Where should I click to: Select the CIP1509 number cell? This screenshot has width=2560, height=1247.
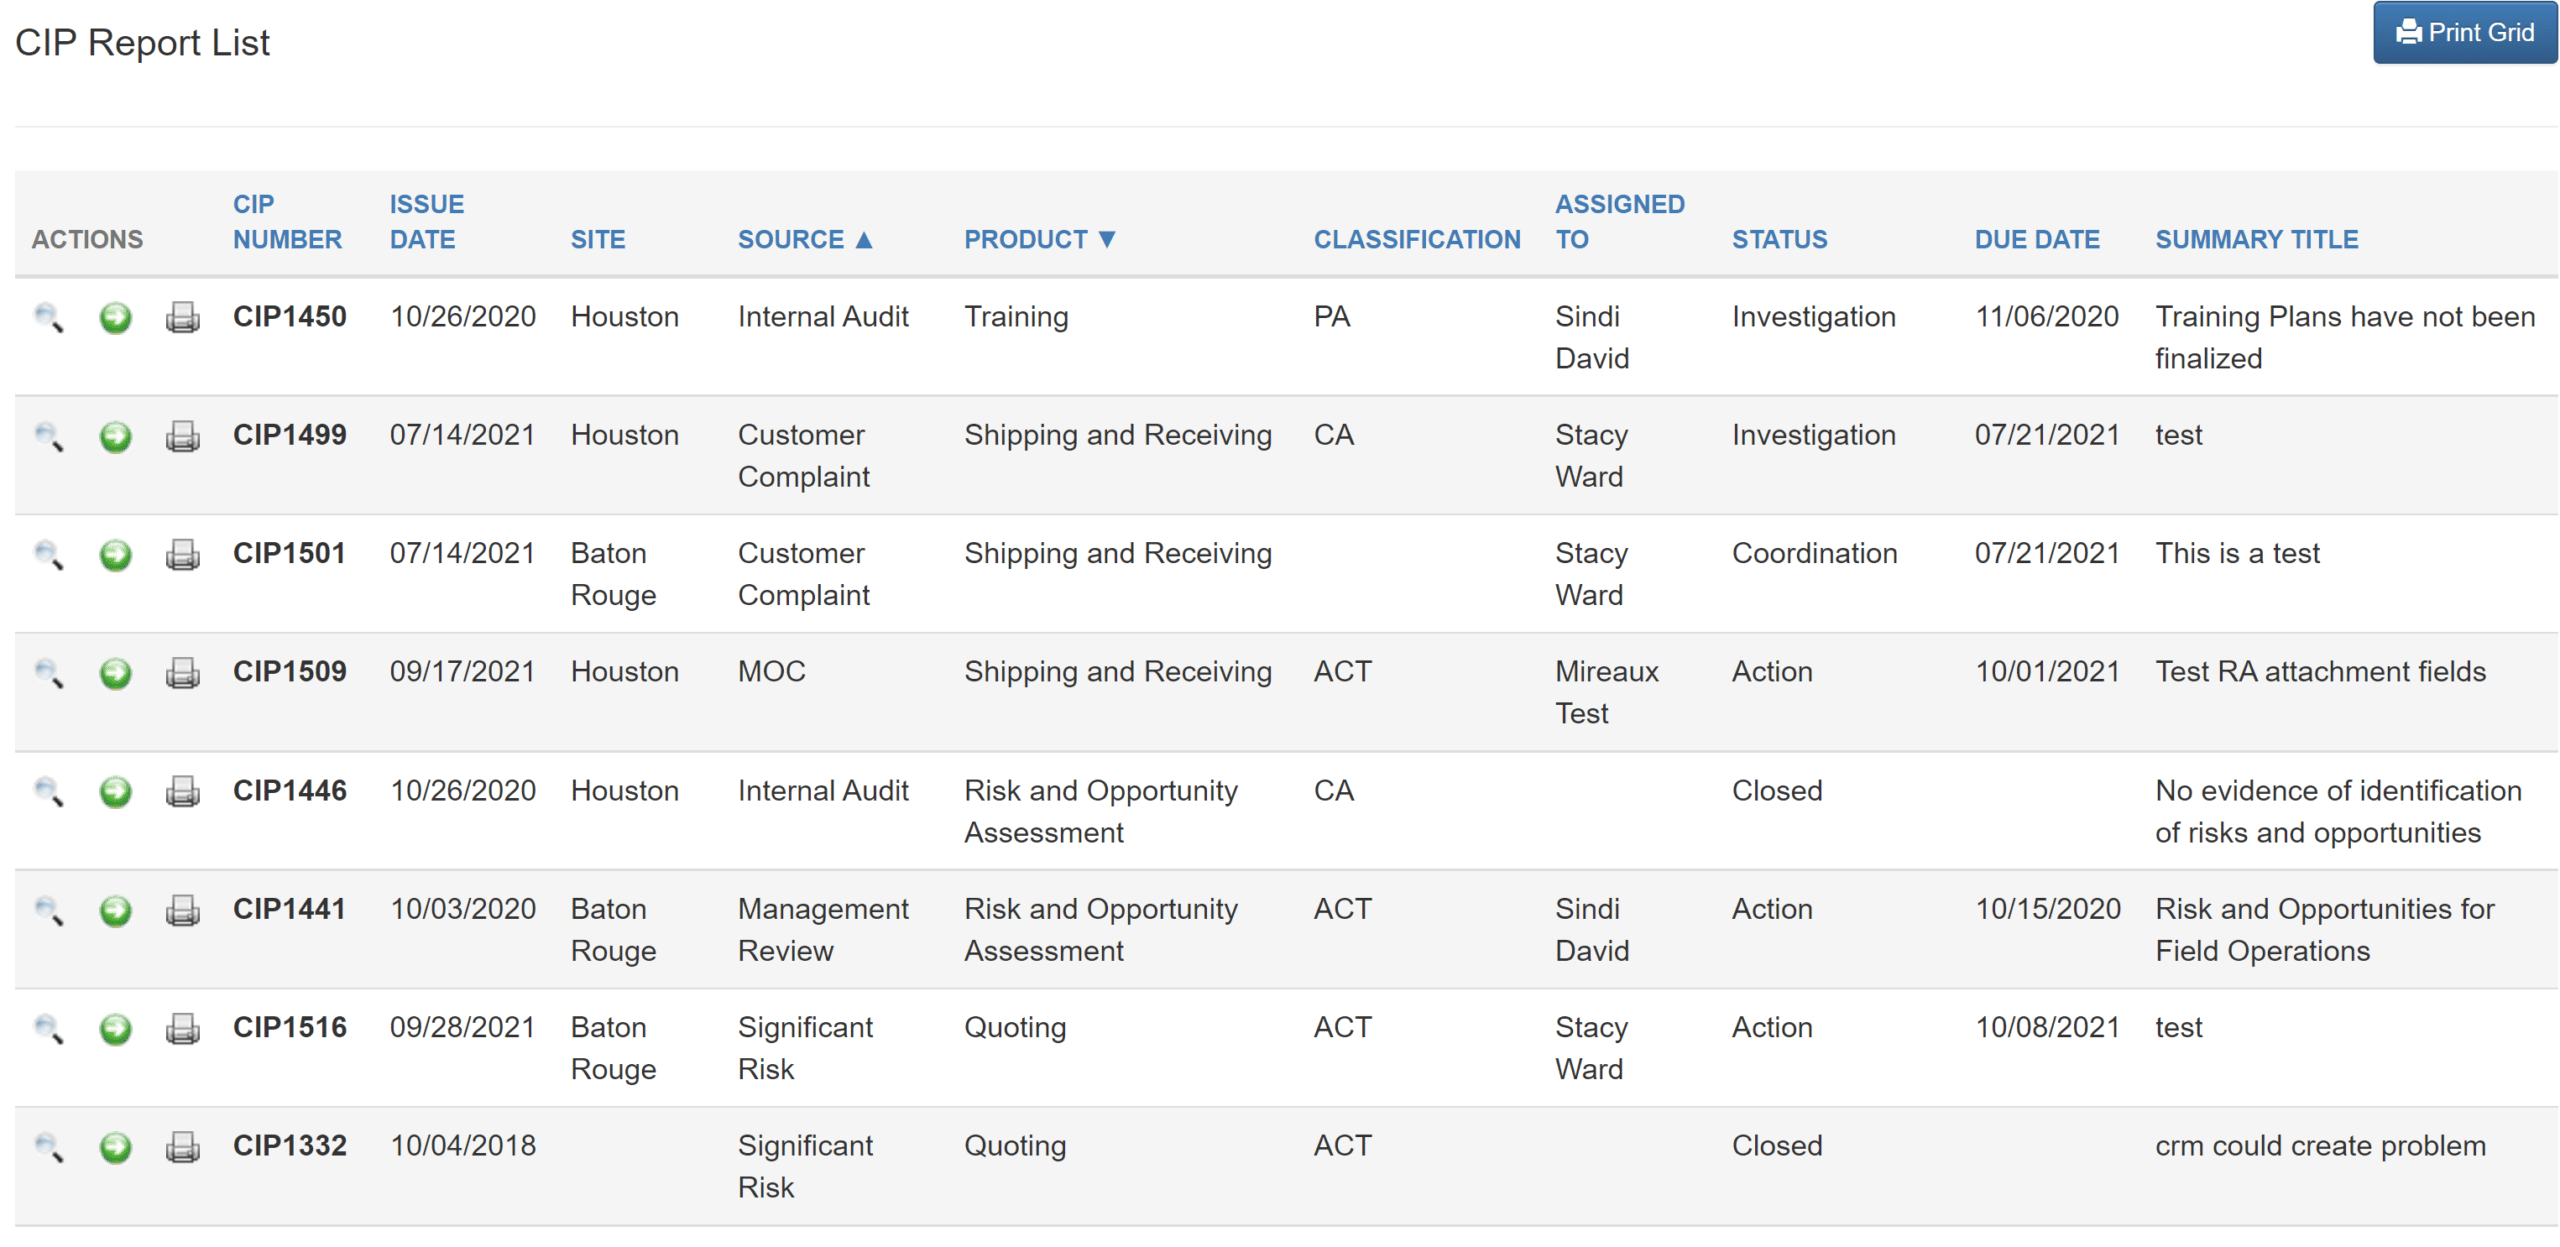289,670
